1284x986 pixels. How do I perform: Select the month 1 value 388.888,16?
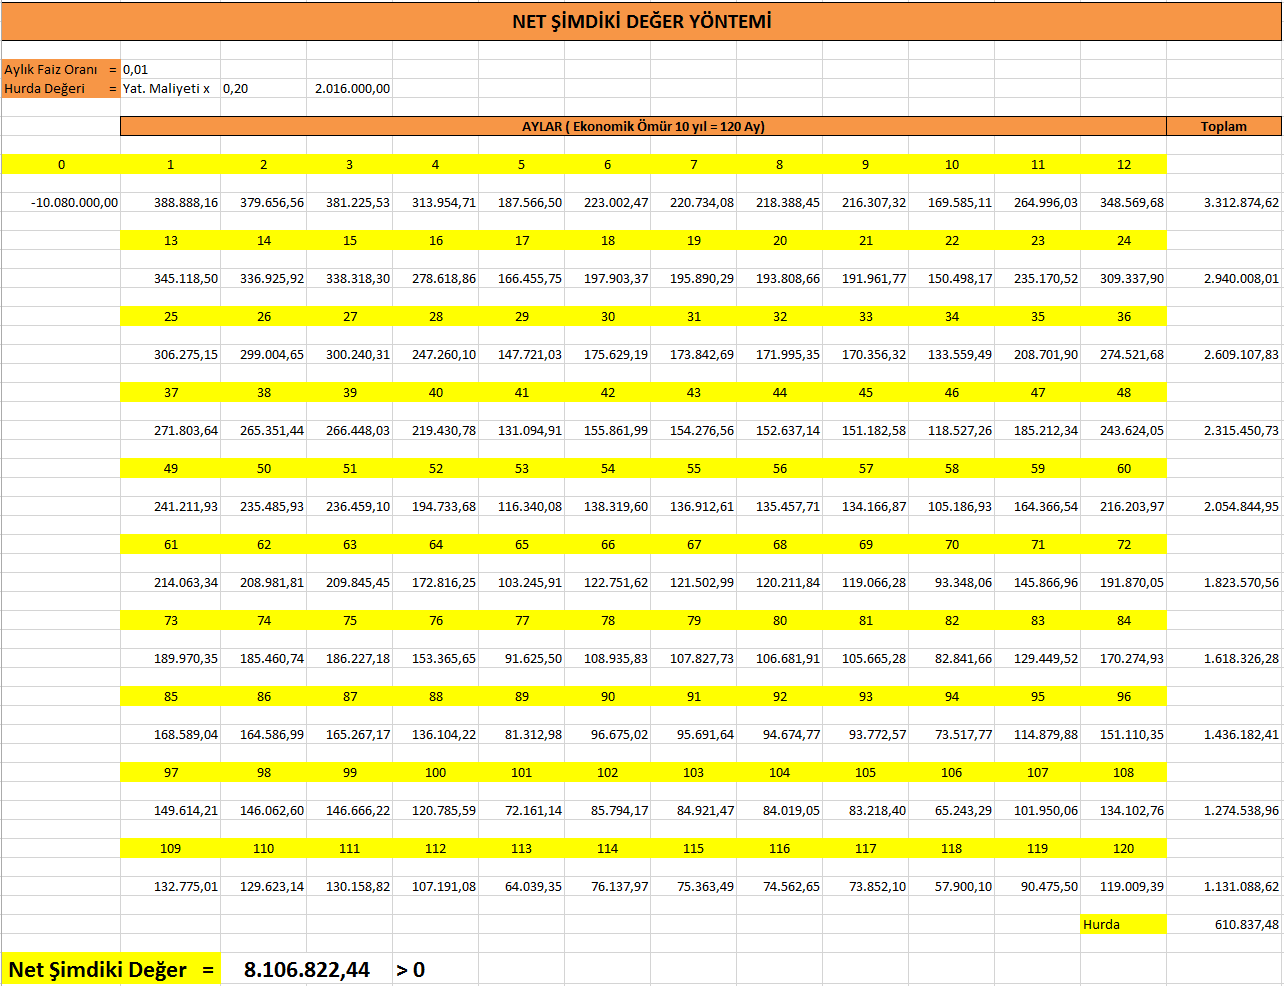[185, 203]
